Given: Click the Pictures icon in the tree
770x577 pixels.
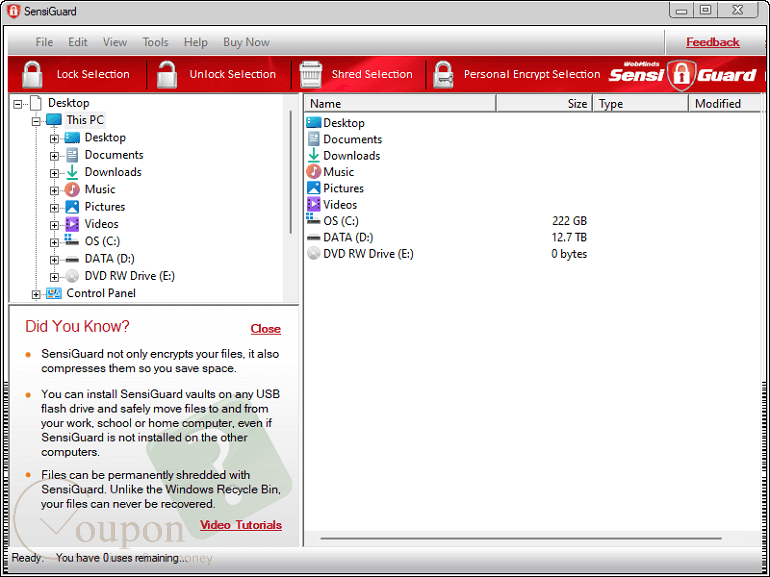Looking at the screenshot, I should coord(72,207).
